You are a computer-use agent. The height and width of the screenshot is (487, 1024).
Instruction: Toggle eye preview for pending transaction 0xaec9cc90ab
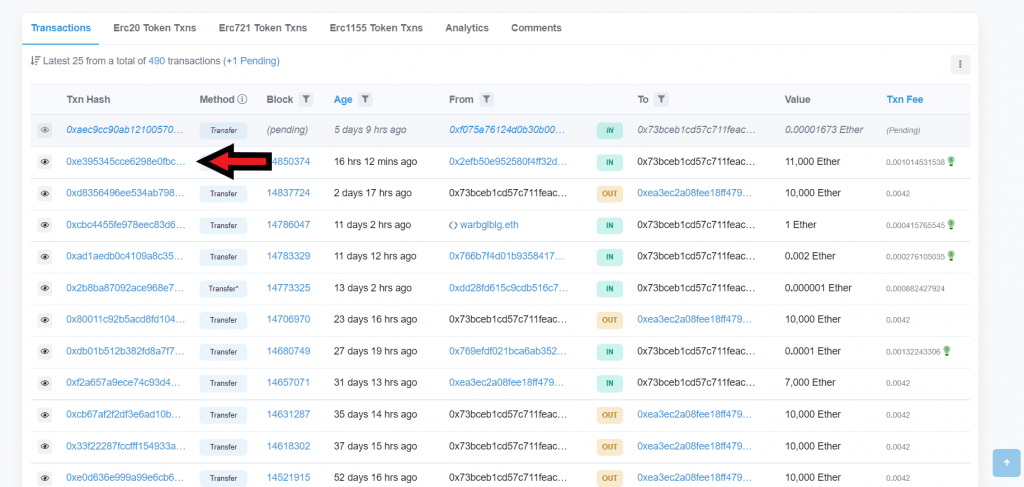[x=45, y=130]
